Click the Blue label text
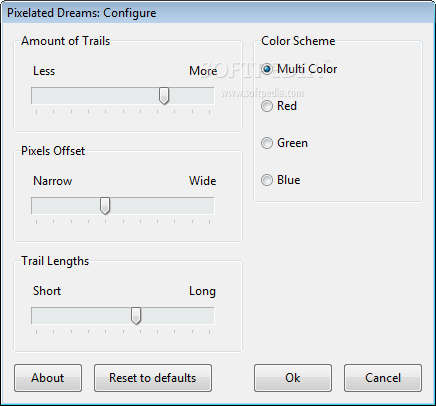This screenshot has width=436, height=406. (x=289, y=180)
